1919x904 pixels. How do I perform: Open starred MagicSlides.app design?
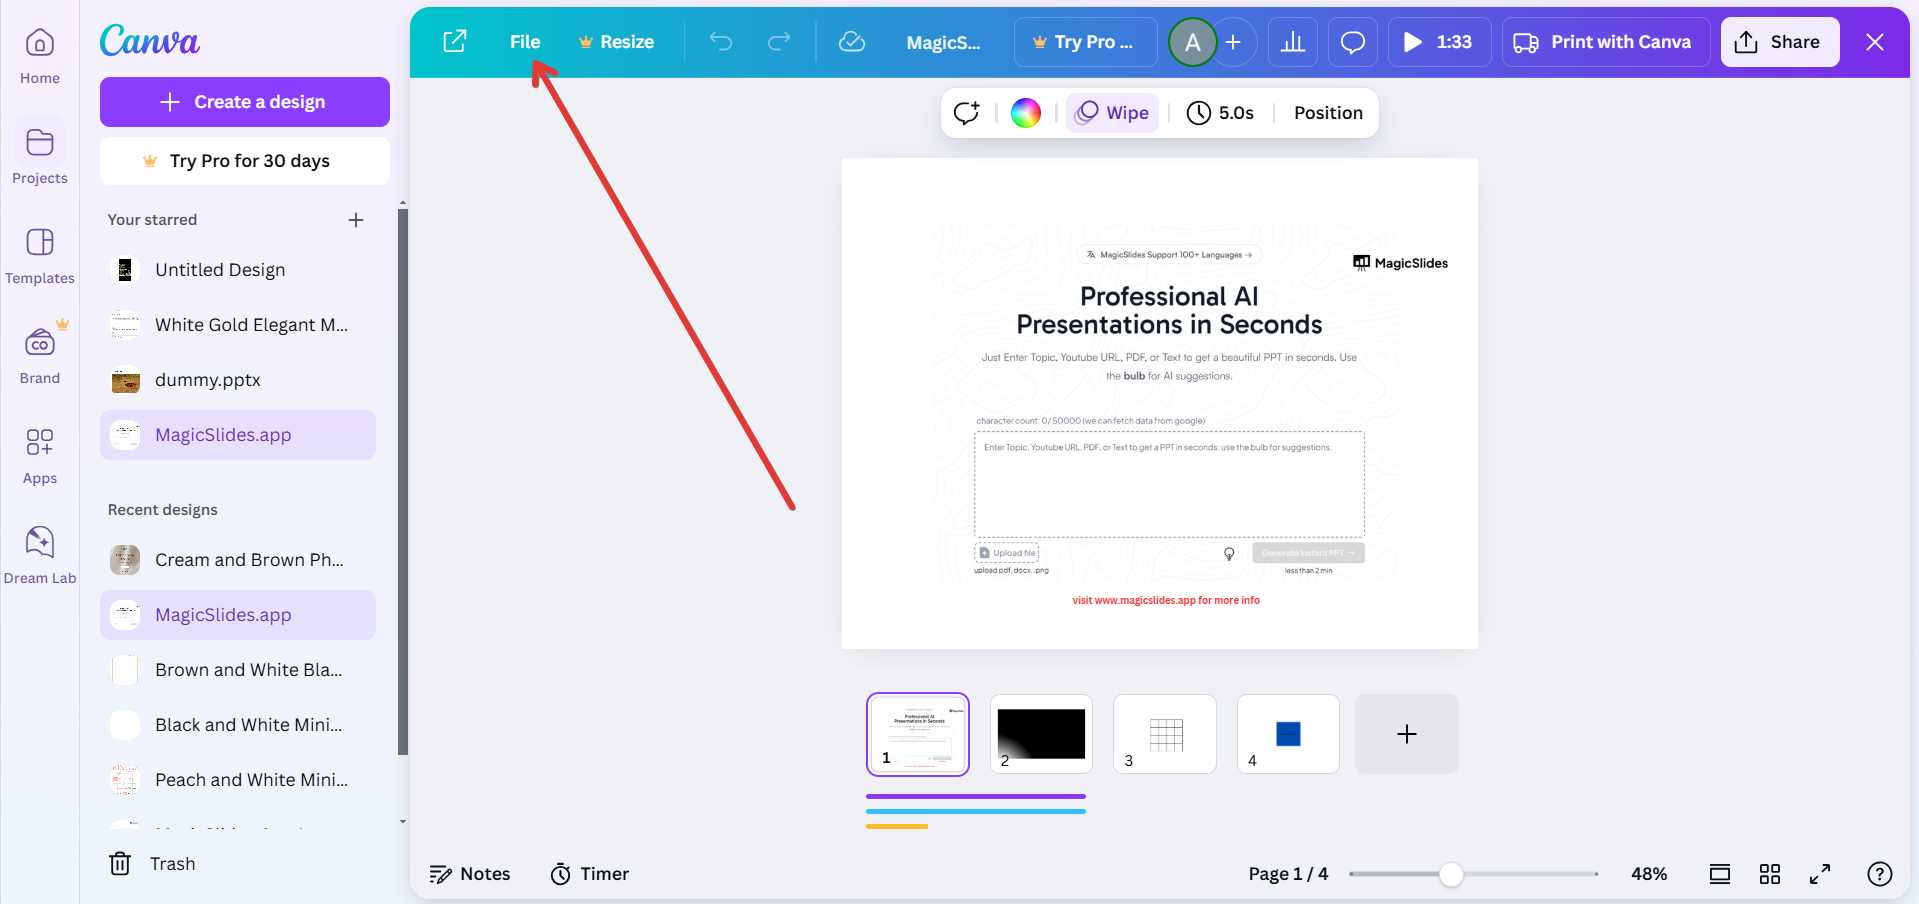click(238, 435)
